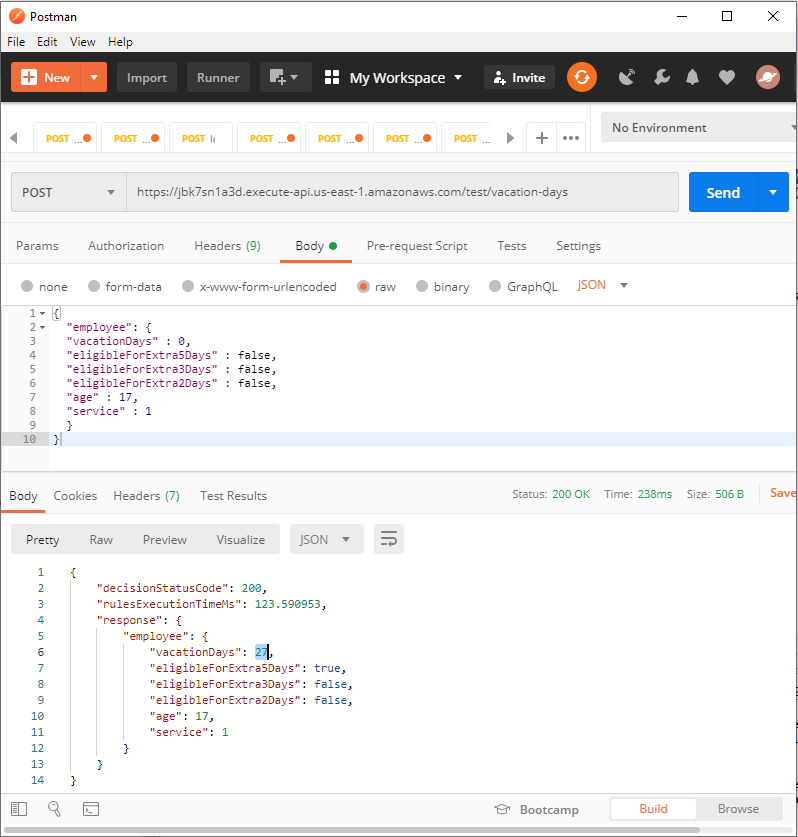
Task: Add a new tab with plus icon
Action: coord(541,138)
